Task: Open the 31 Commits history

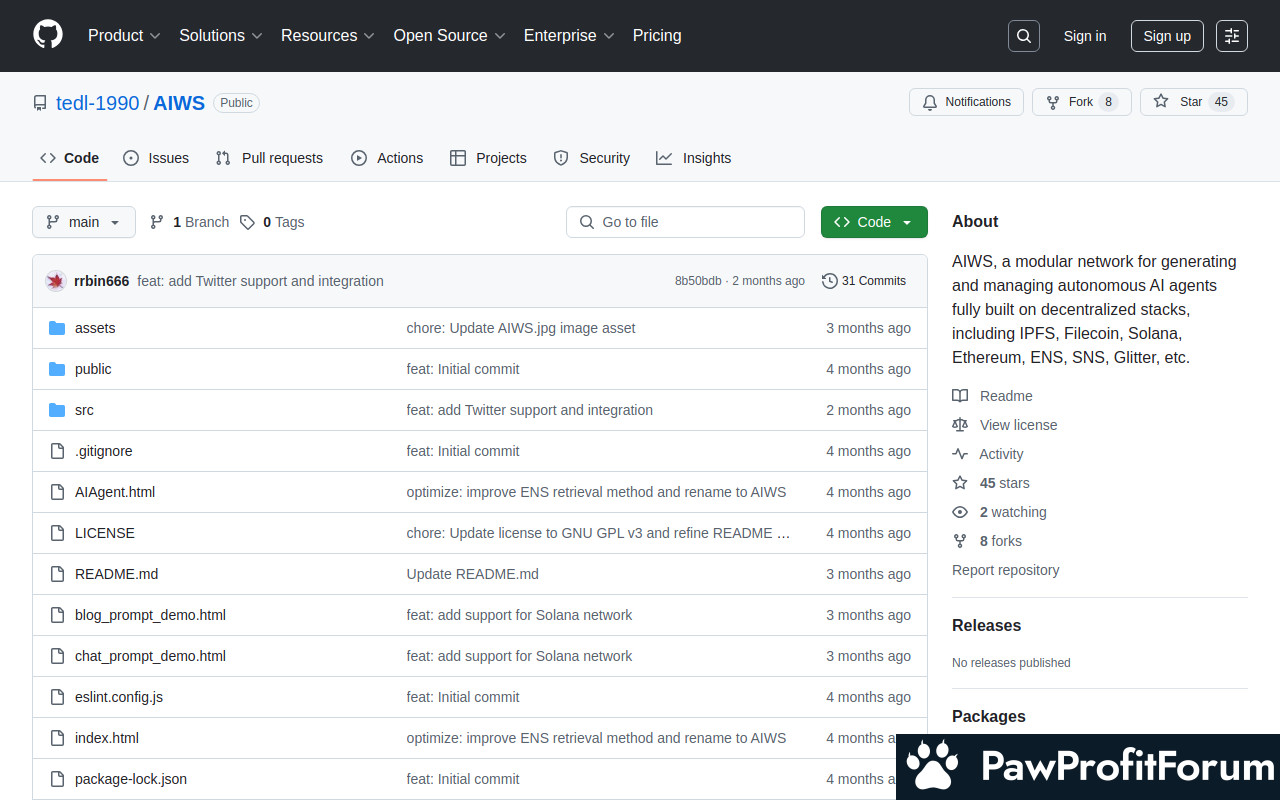Action: [x=864, y=281]
